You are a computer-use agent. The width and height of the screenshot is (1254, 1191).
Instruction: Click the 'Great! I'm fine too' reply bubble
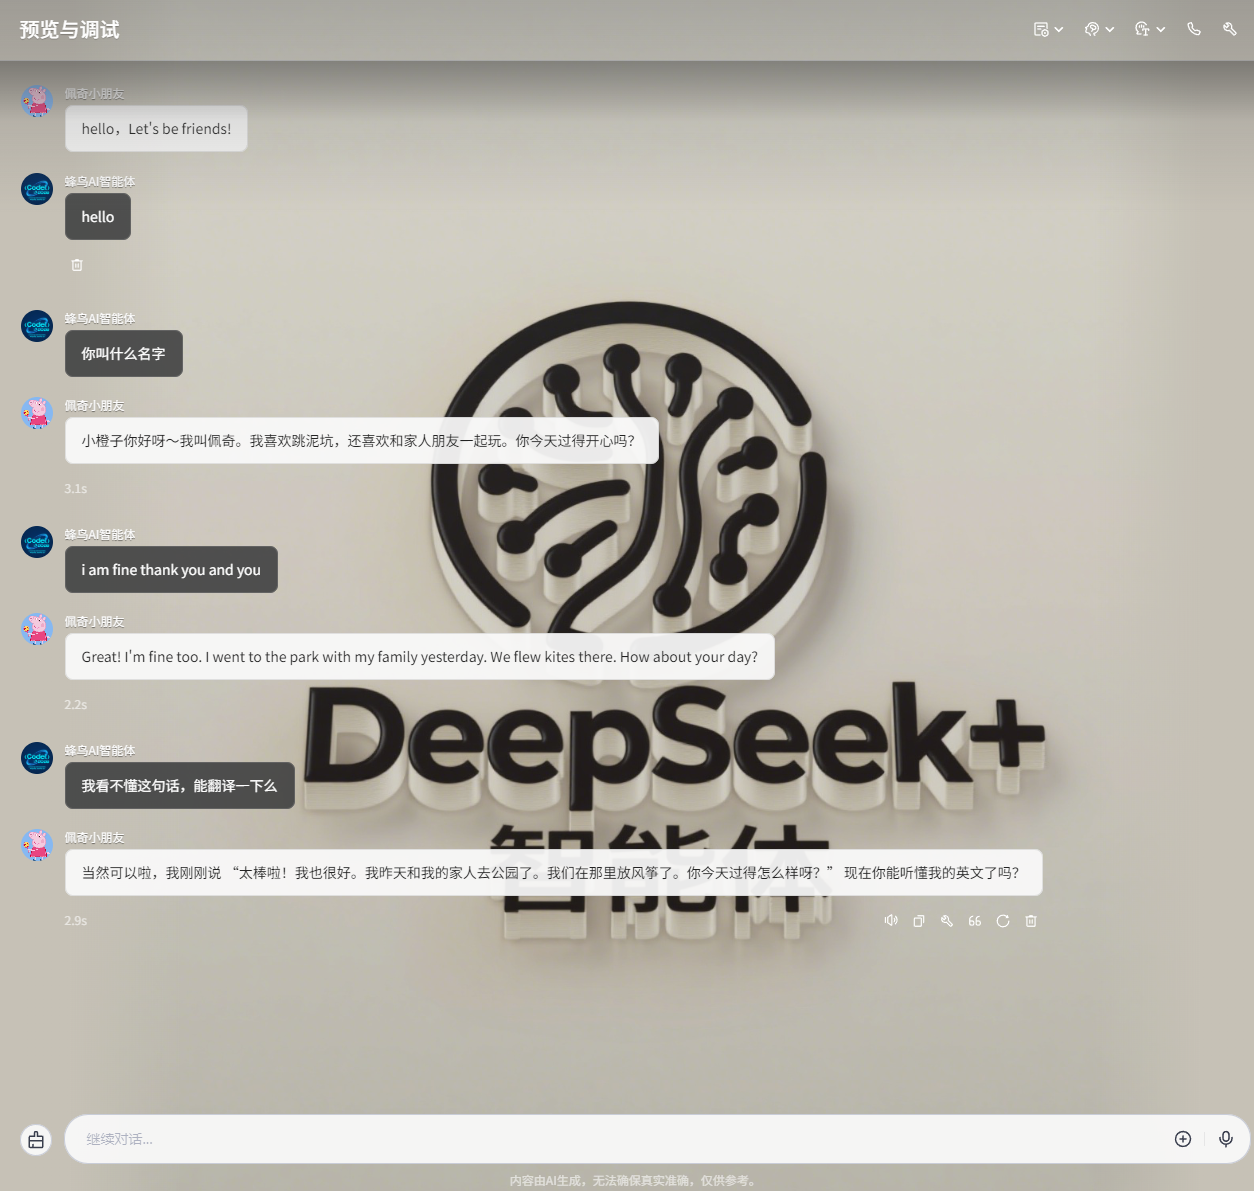coord(420,657)
